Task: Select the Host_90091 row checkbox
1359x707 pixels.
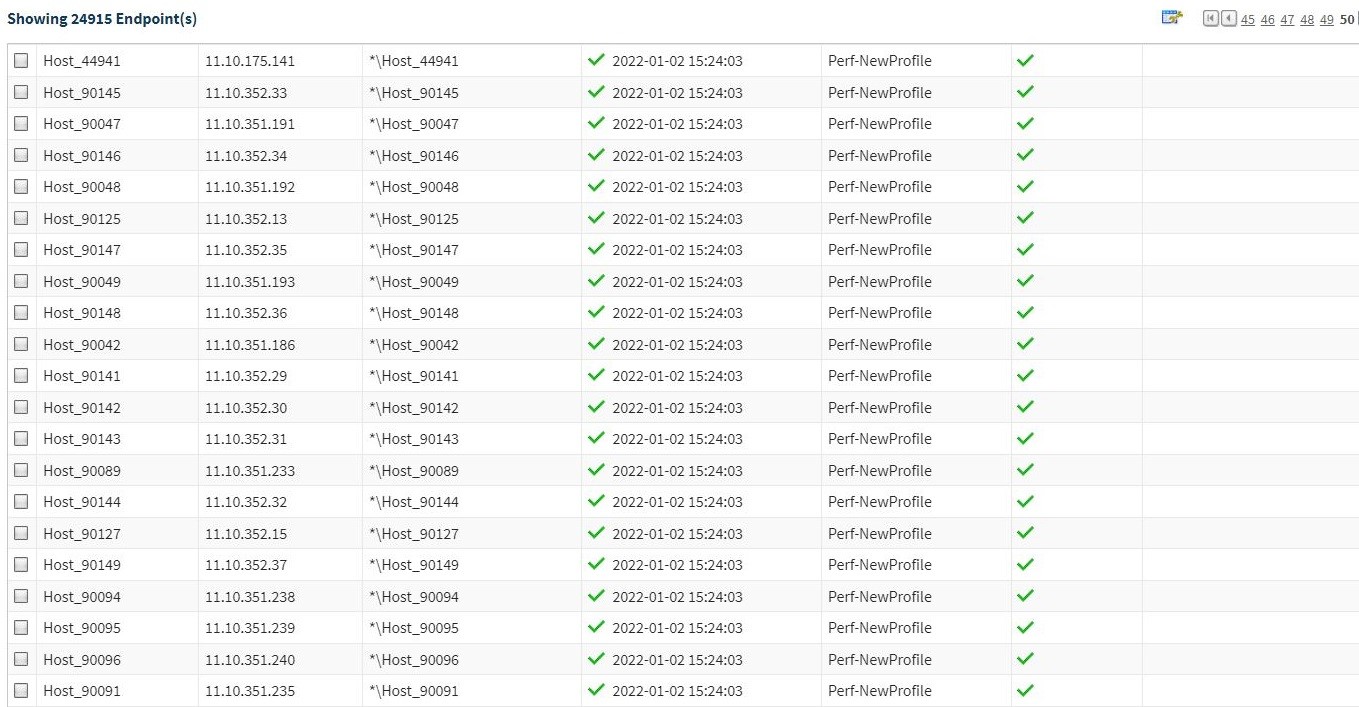Action: click(21, 691)
